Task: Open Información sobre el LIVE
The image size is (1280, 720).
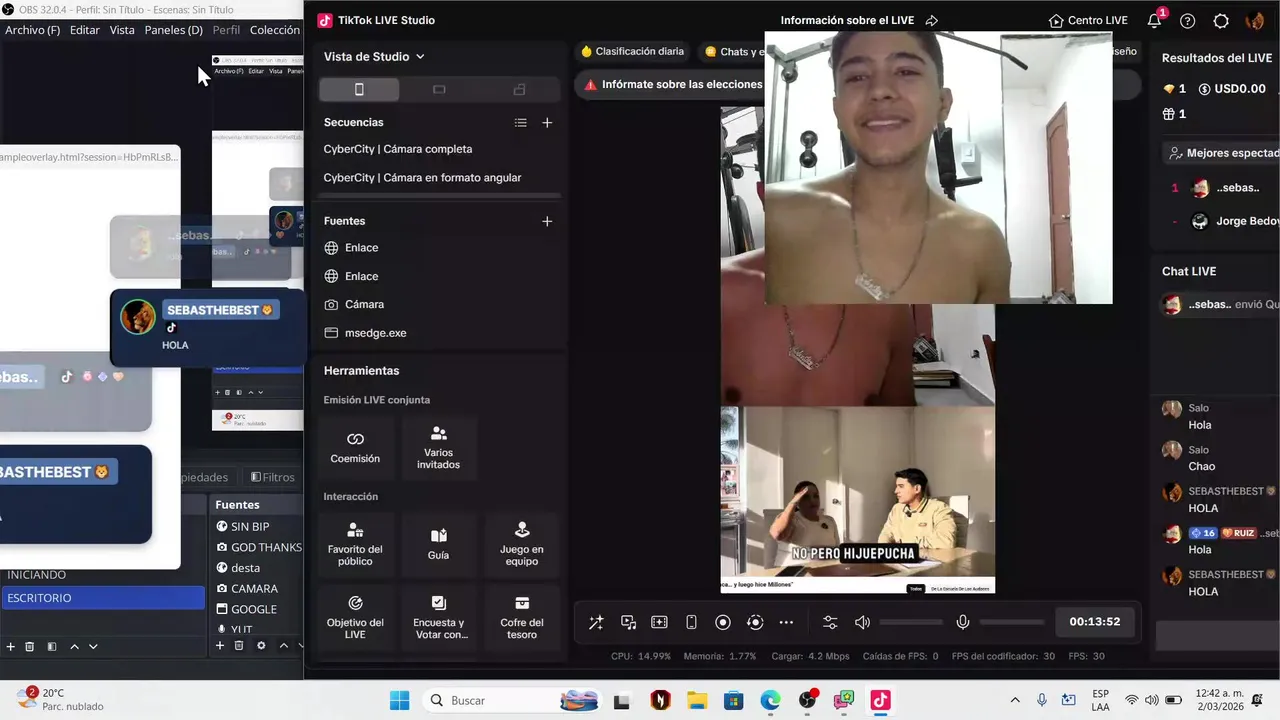Action: tap(846, 20)
